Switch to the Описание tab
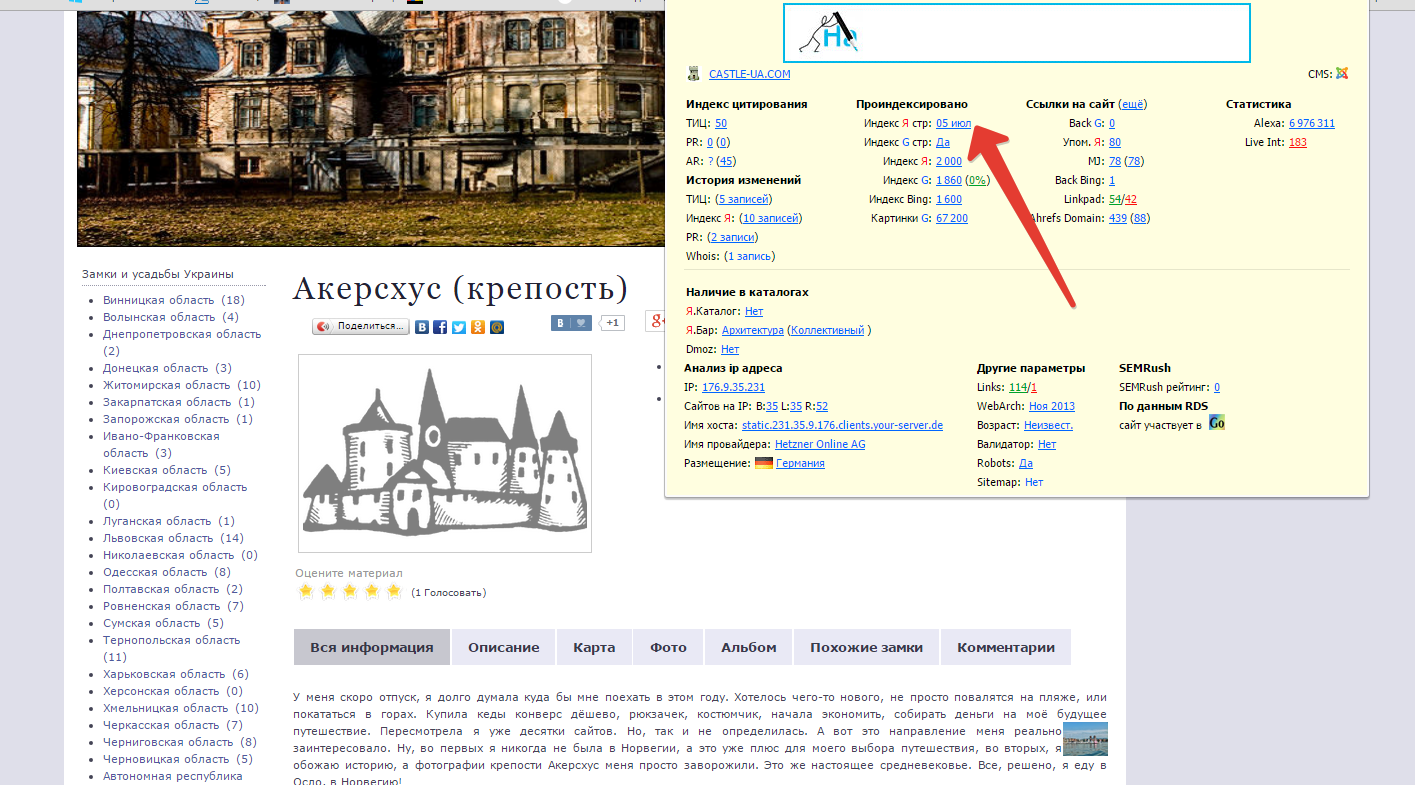Viewport: 1415px width, 785px height. pos(504,647)
